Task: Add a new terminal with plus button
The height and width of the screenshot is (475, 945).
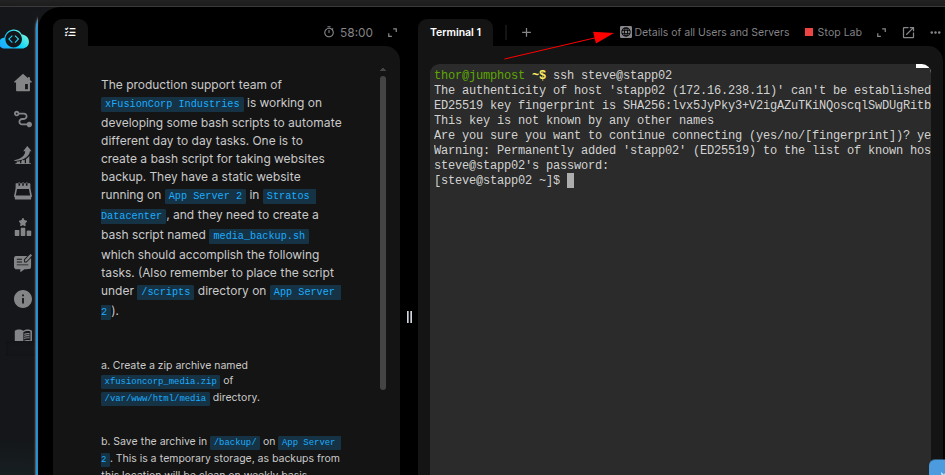Action: click(526, 32)
